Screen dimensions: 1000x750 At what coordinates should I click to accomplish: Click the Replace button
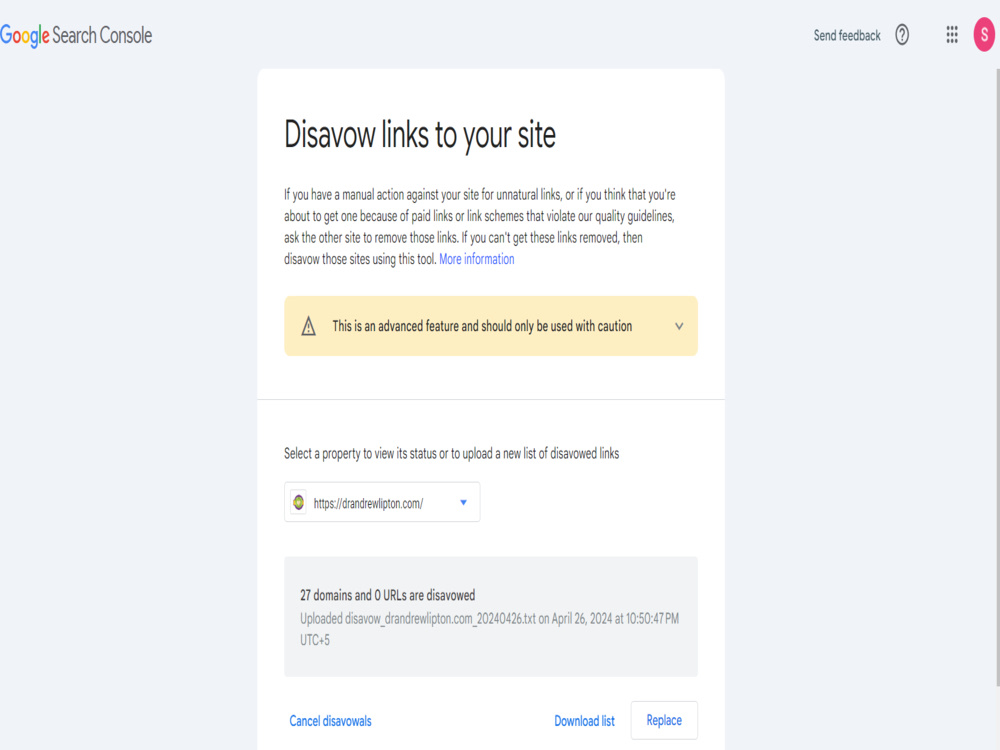coord(664,720)
